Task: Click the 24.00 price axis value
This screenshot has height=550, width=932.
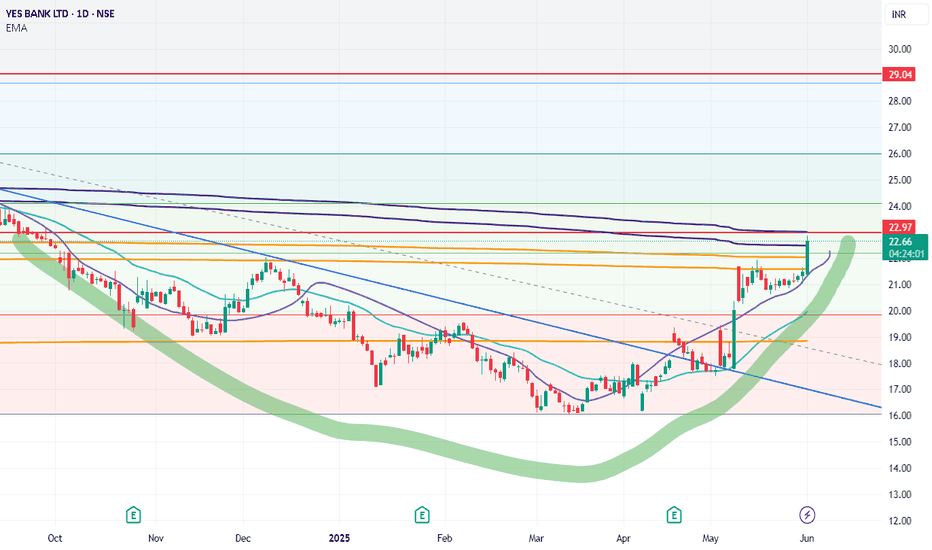Action: [899, 206]
